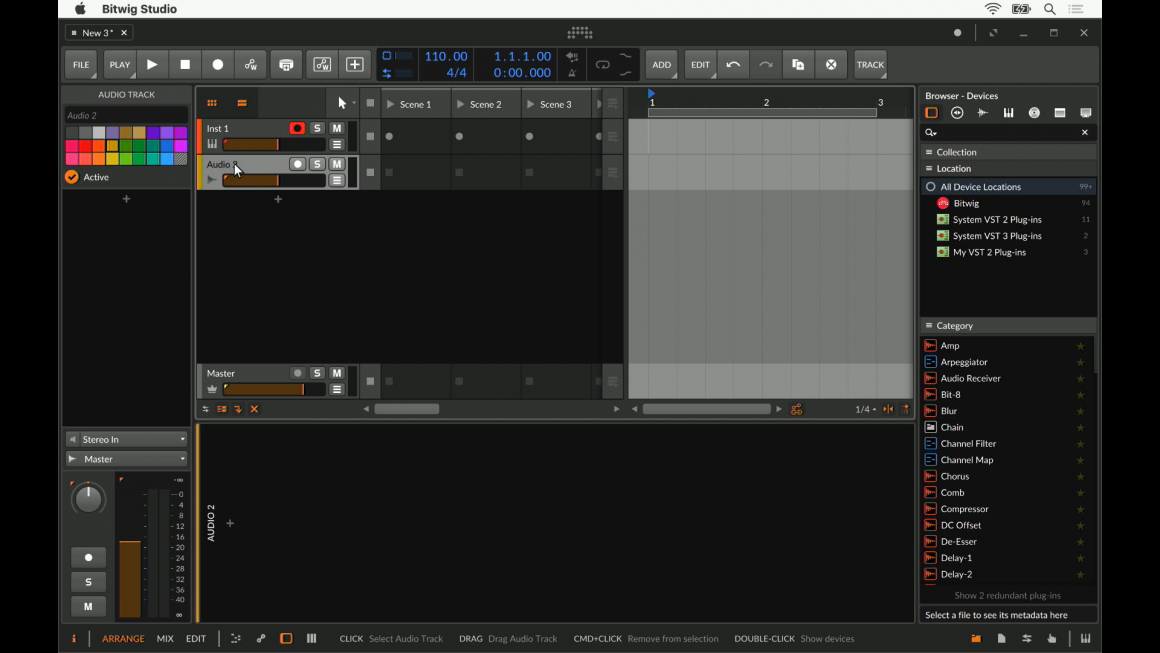Open the FILE menu
The image size is (1160, 653).
tap(81, 65)
